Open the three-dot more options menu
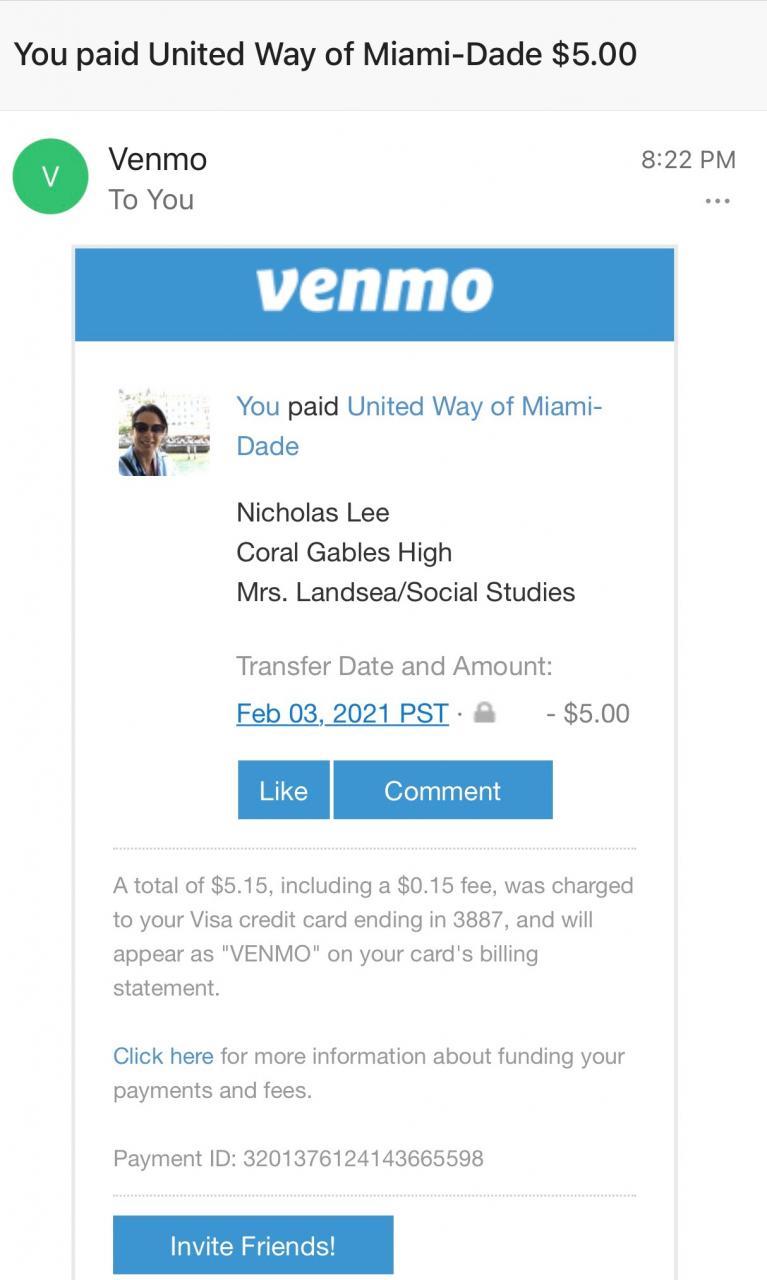This screenshot has height=1280, width=767. click(x=717, y=201)
